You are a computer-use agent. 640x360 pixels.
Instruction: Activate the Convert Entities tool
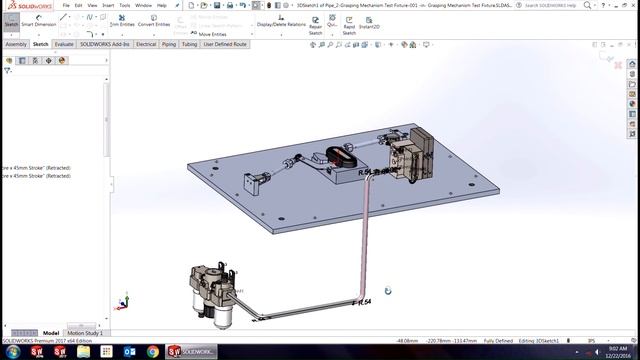(x=154, y=21)
